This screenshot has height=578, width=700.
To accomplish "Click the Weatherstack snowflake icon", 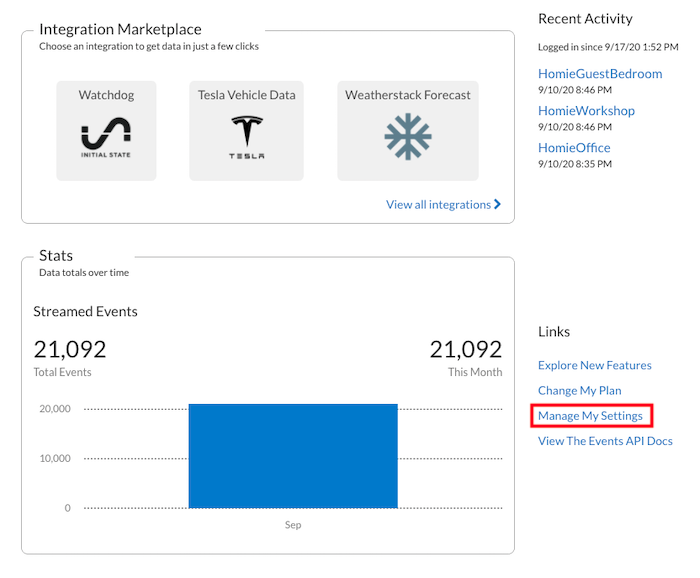I will (x=408, y=137).
